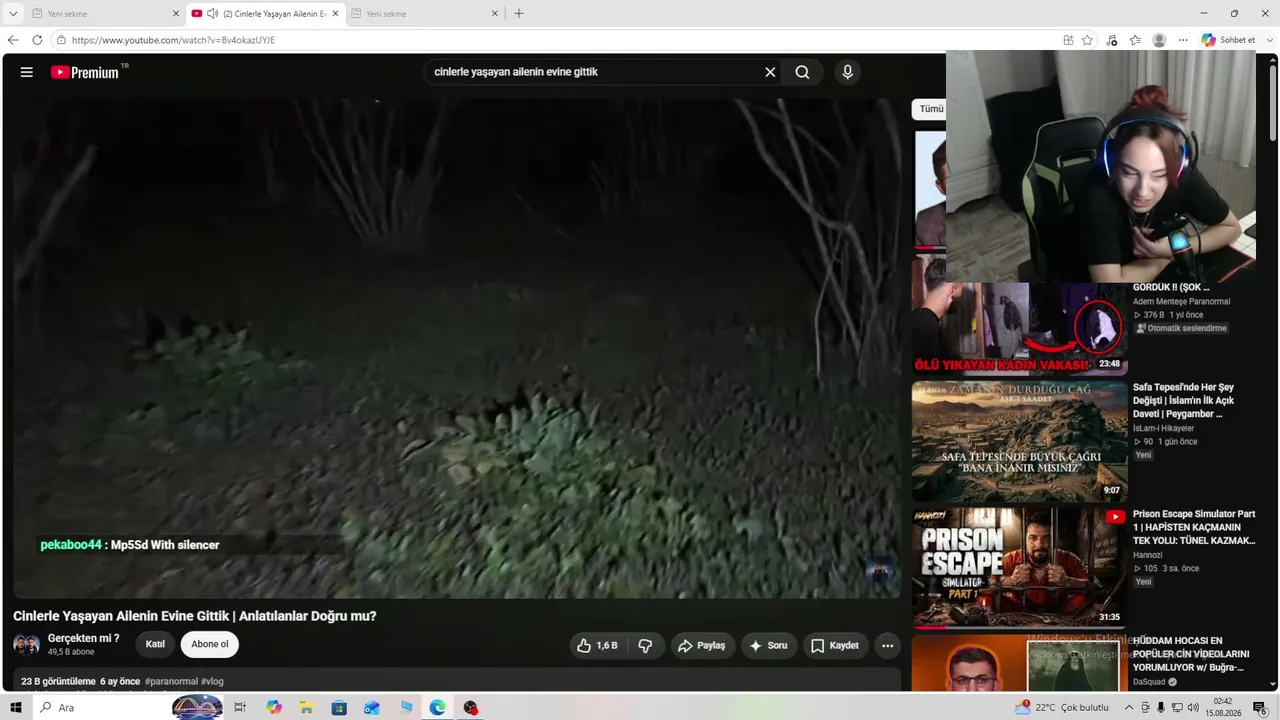Viewport: 1280px width, 720px height.
Task: Share the video via Paylaş
Action: click(x=702, y=646)
